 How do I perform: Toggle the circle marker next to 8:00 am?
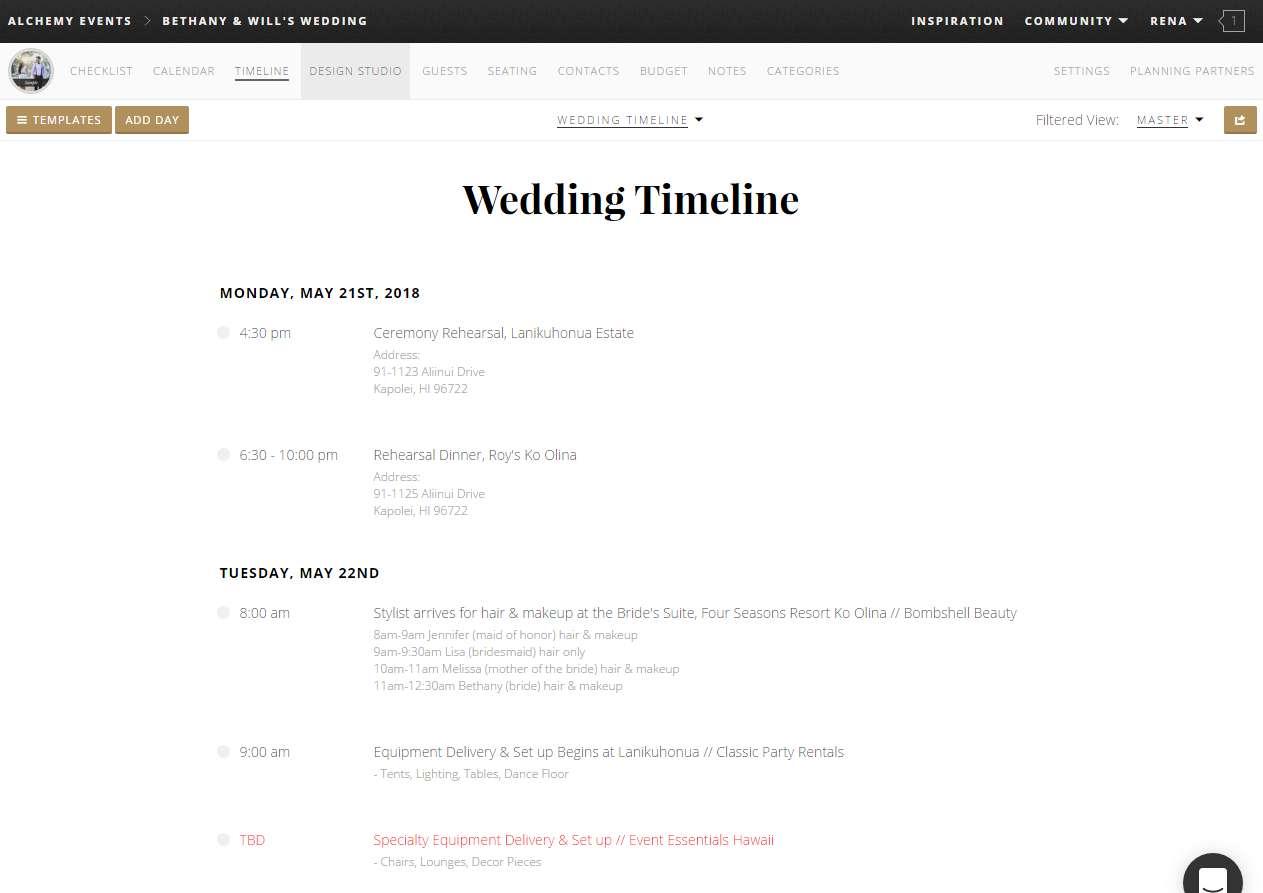coord(223,612)
